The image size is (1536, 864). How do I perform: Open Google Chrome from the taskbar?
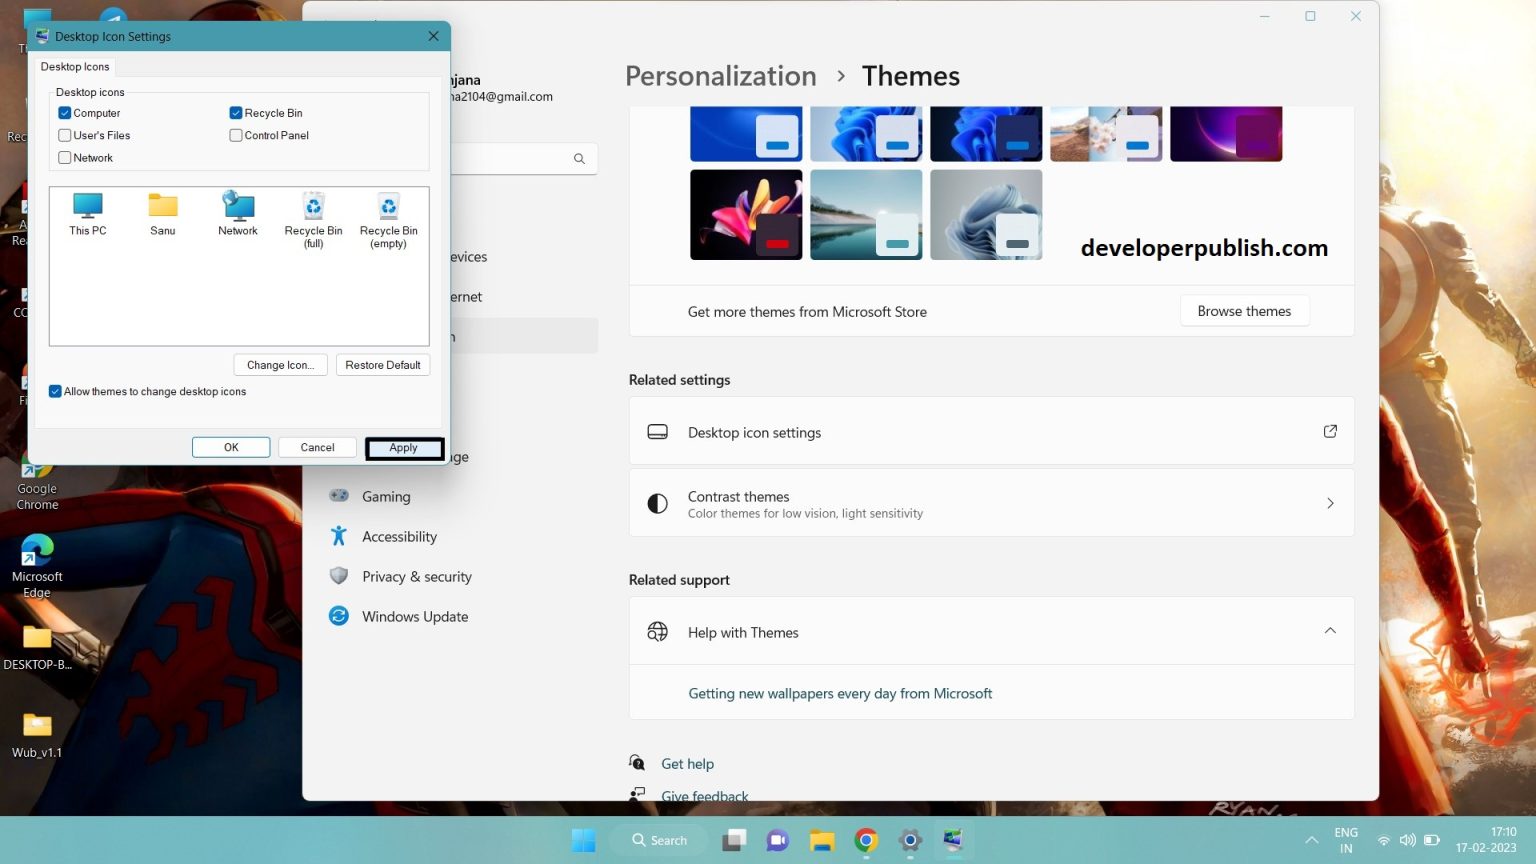(864, 840)
